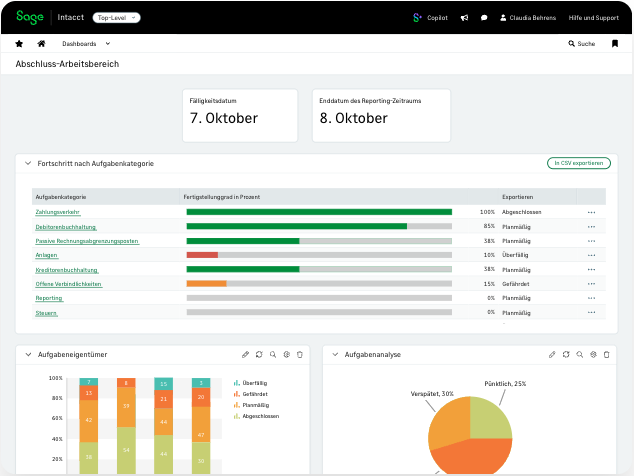Click the Suche search button

pos(581,44)
